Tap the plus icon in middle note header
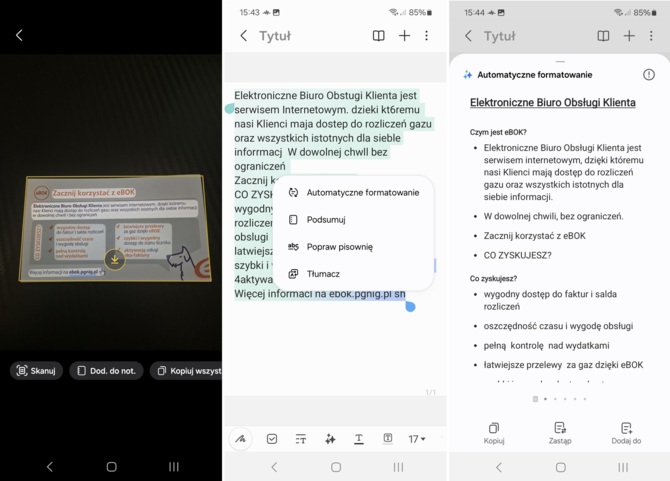 point(404,35)
